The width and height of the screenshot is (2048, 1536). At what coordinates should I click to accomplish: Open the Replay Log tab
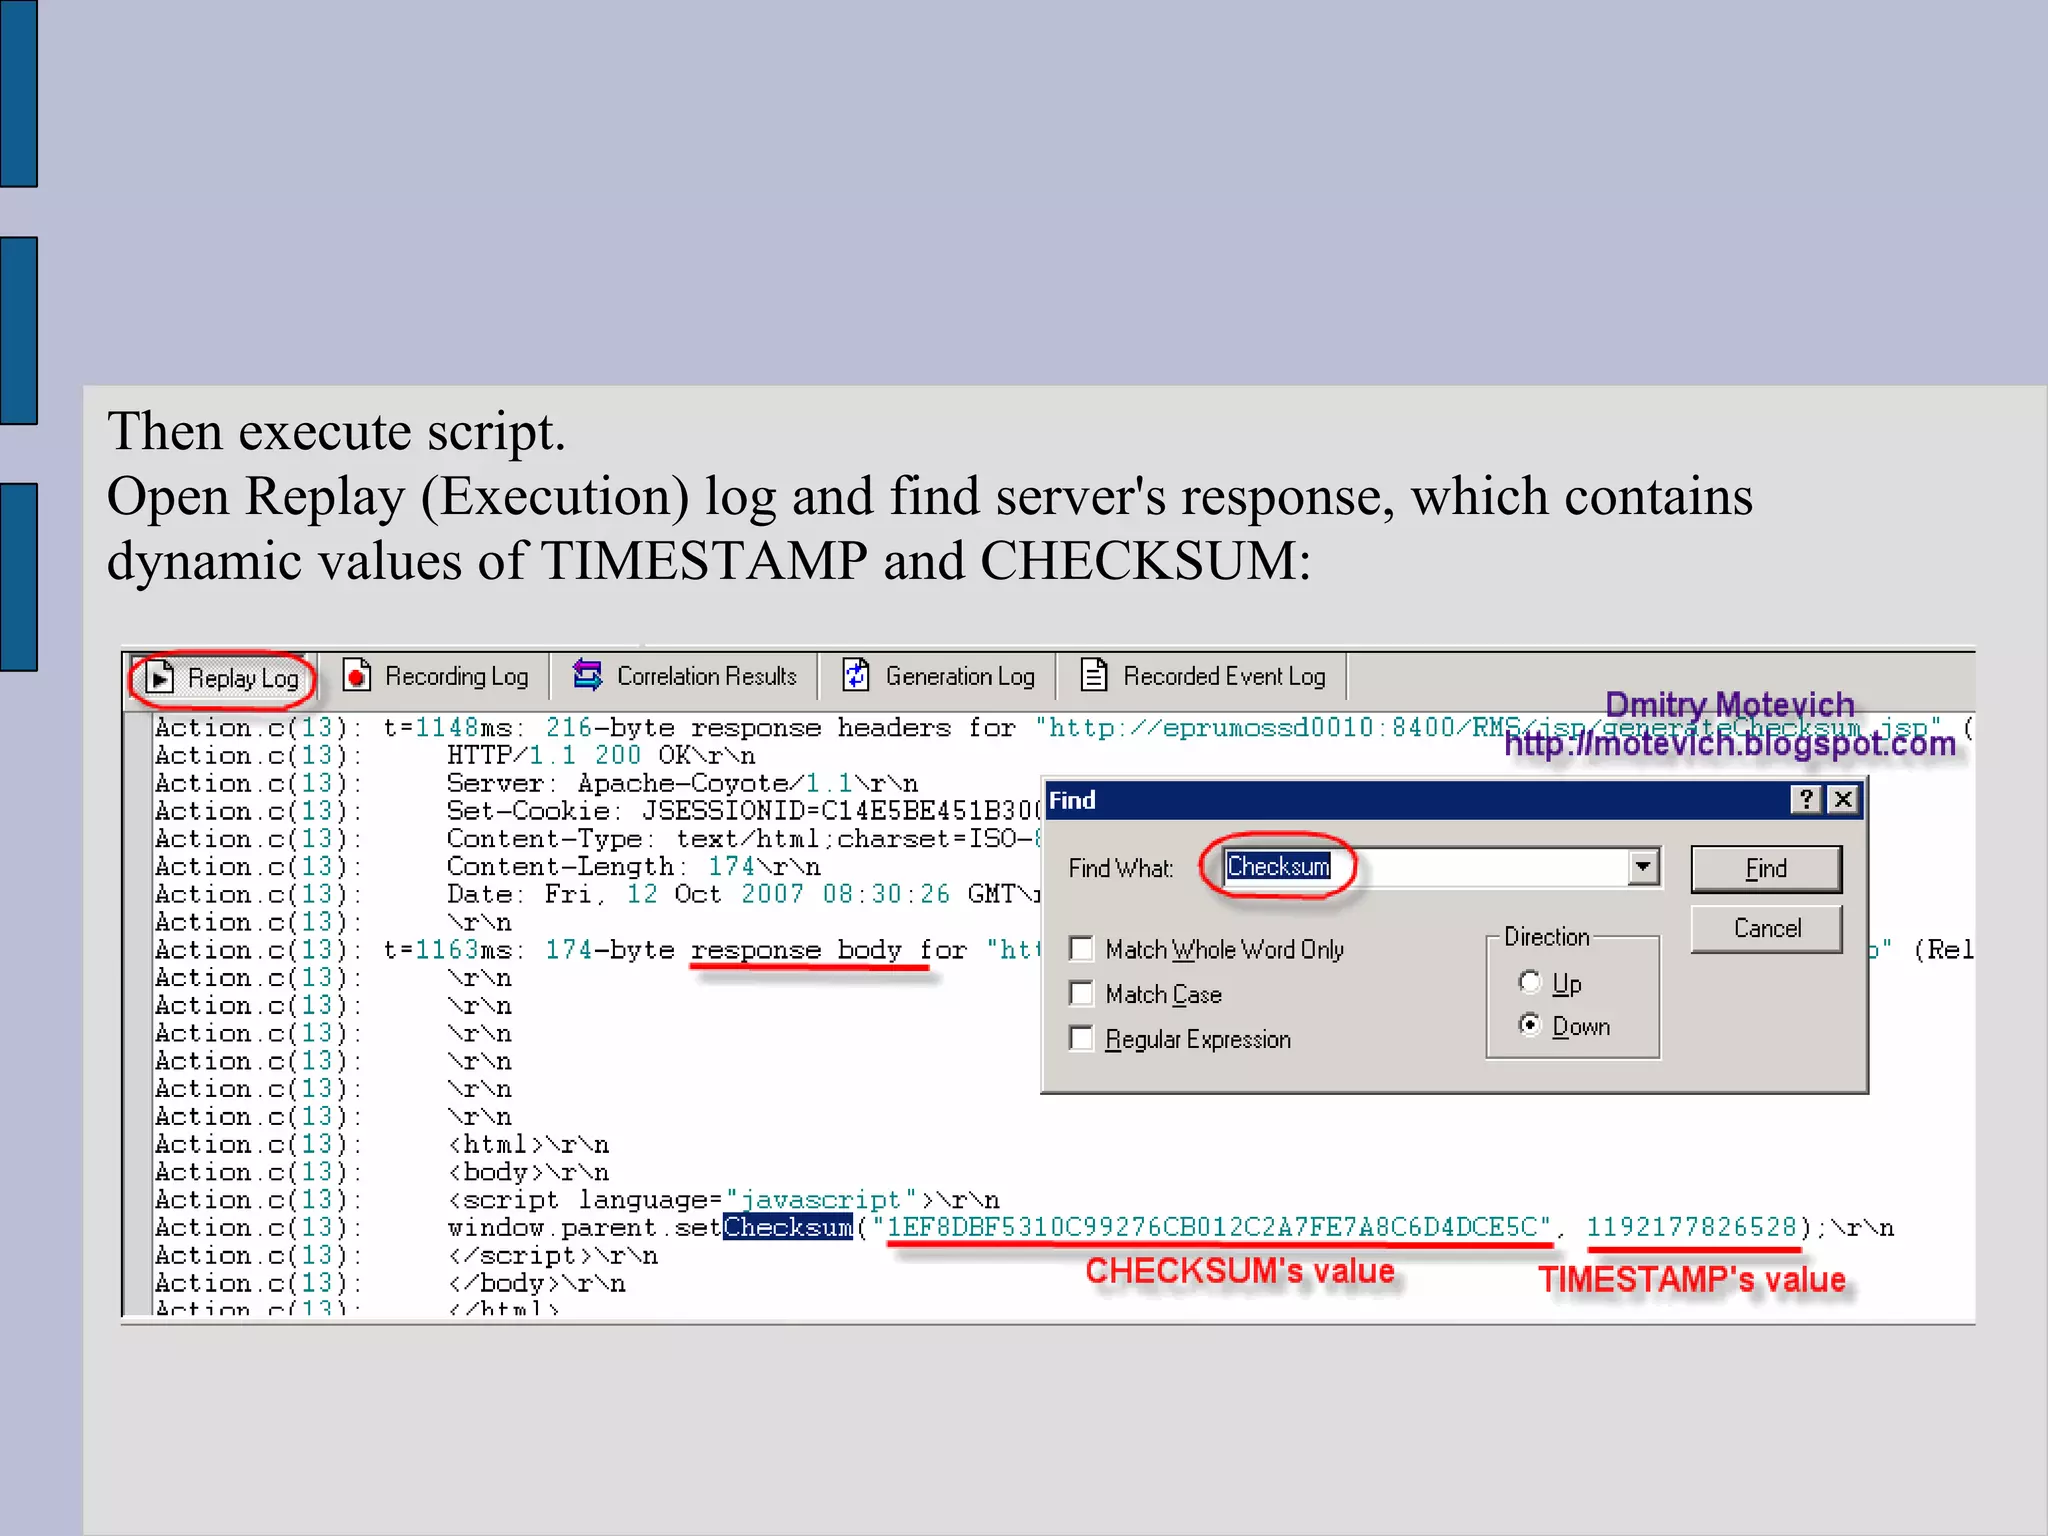tap(222, 678)
